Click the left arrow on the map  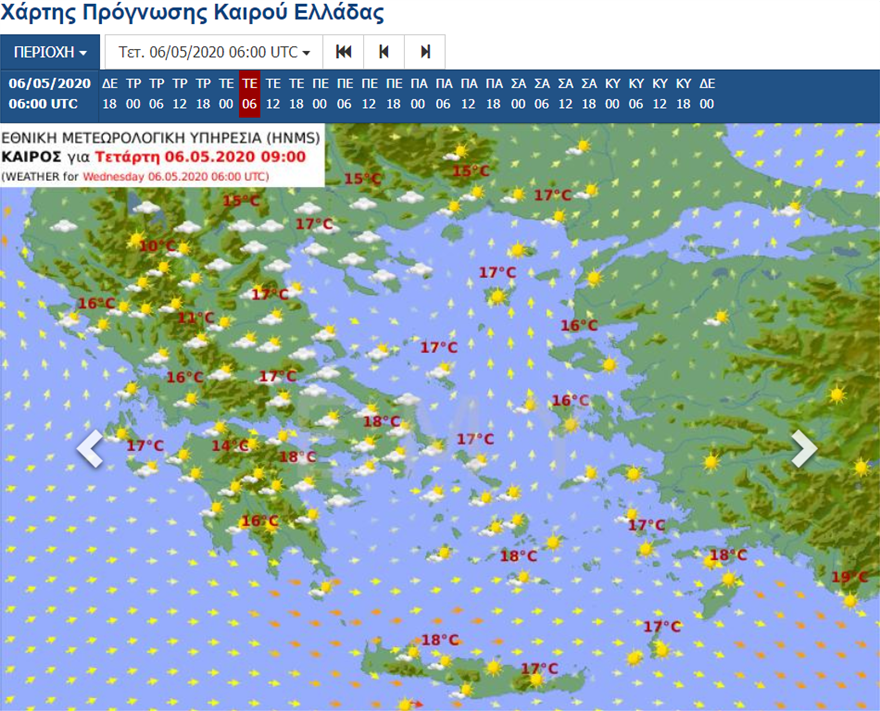[x=90, y=449]
